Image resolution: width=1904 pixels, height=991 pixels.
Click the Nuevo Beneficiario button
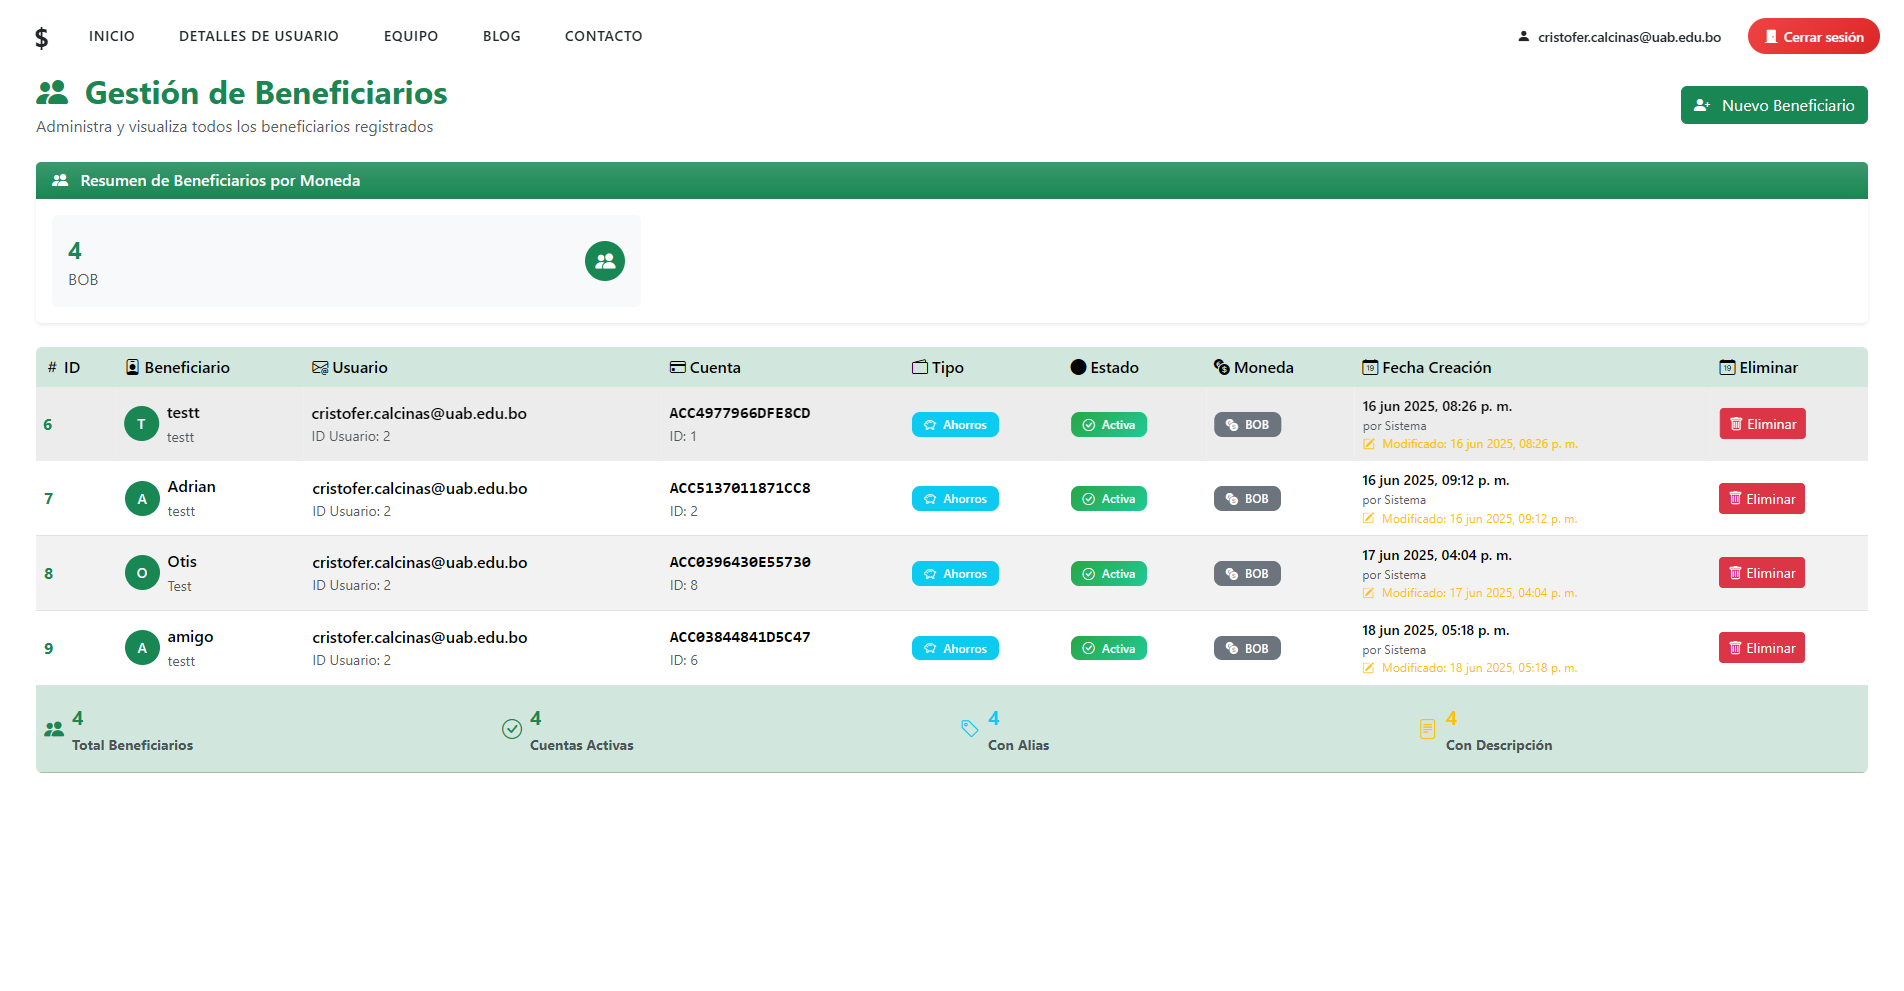(x=1774, y=105)
